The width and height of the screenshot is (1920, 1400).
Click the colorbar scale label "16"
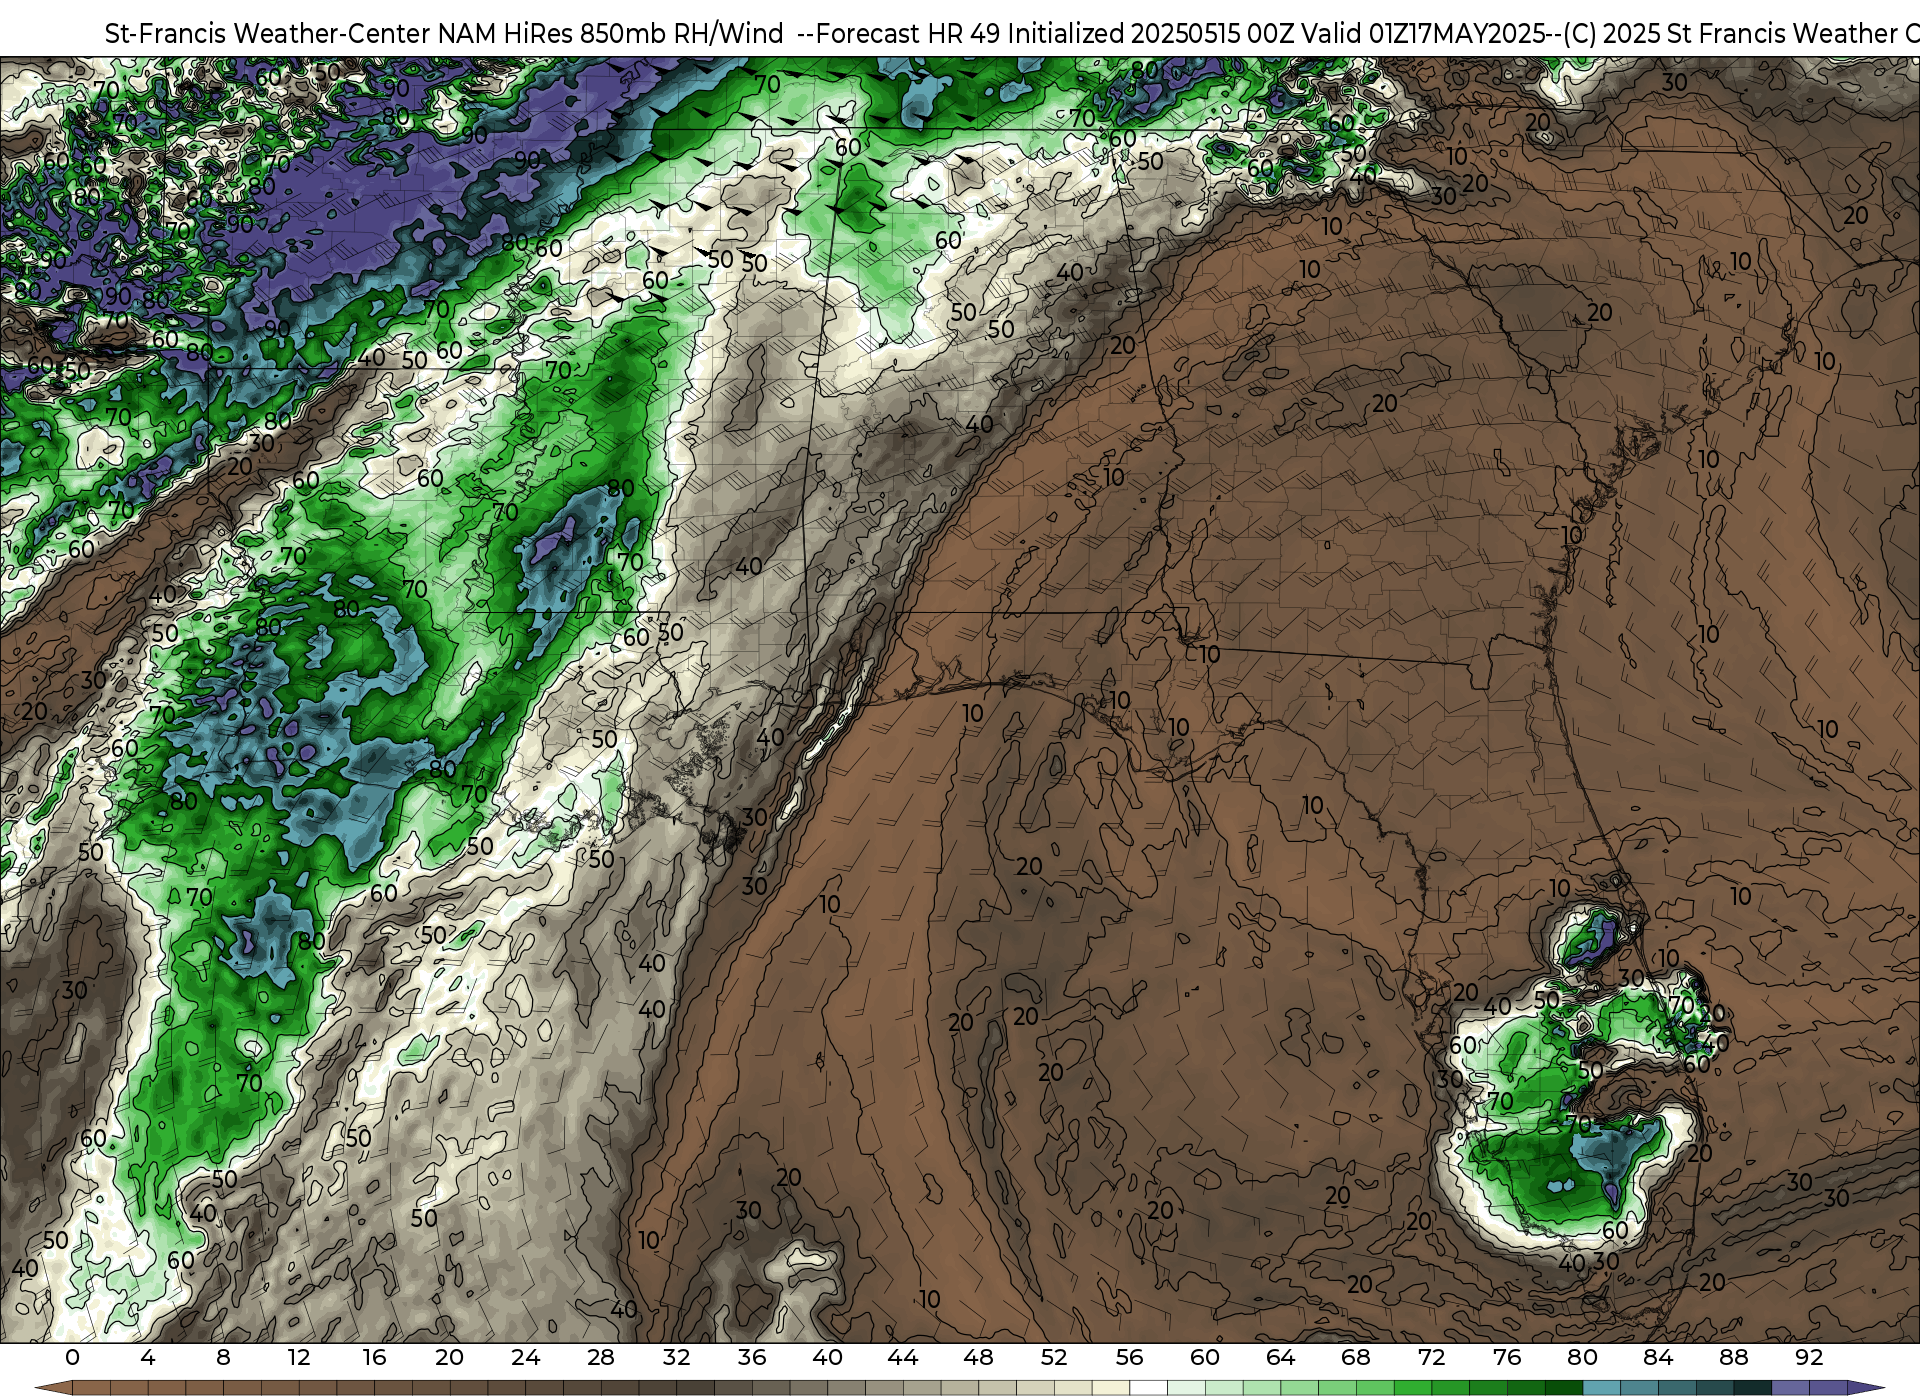point(374,1357)
